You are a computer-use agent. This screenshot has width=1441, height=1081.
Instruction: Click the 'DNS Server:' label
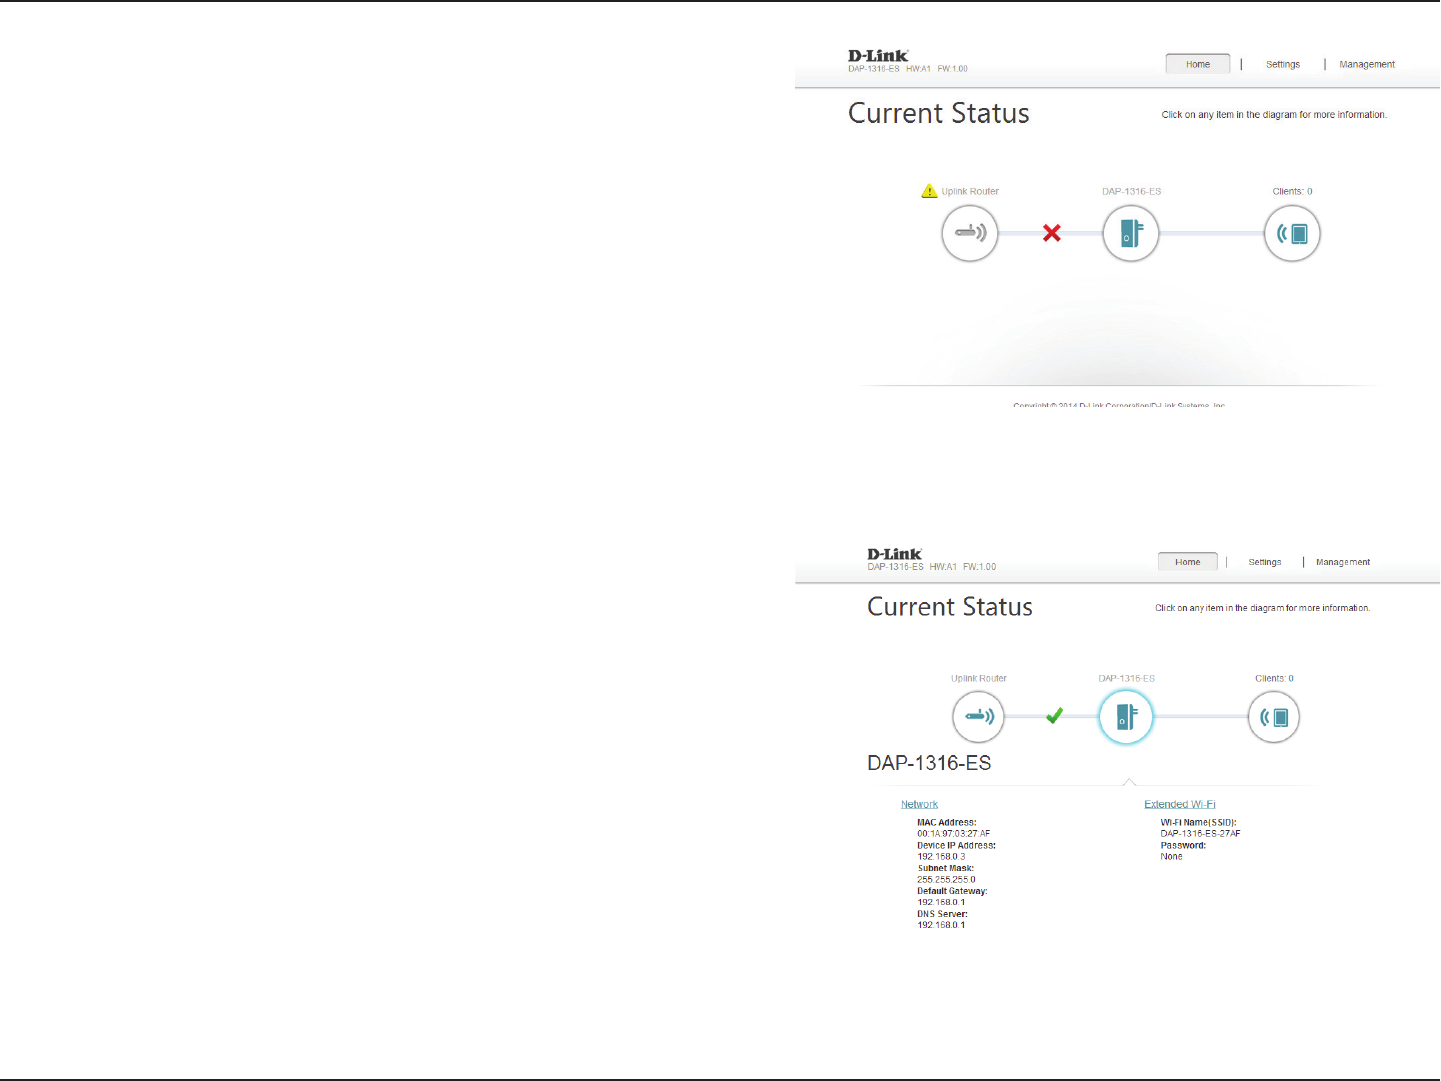(943, 914)
